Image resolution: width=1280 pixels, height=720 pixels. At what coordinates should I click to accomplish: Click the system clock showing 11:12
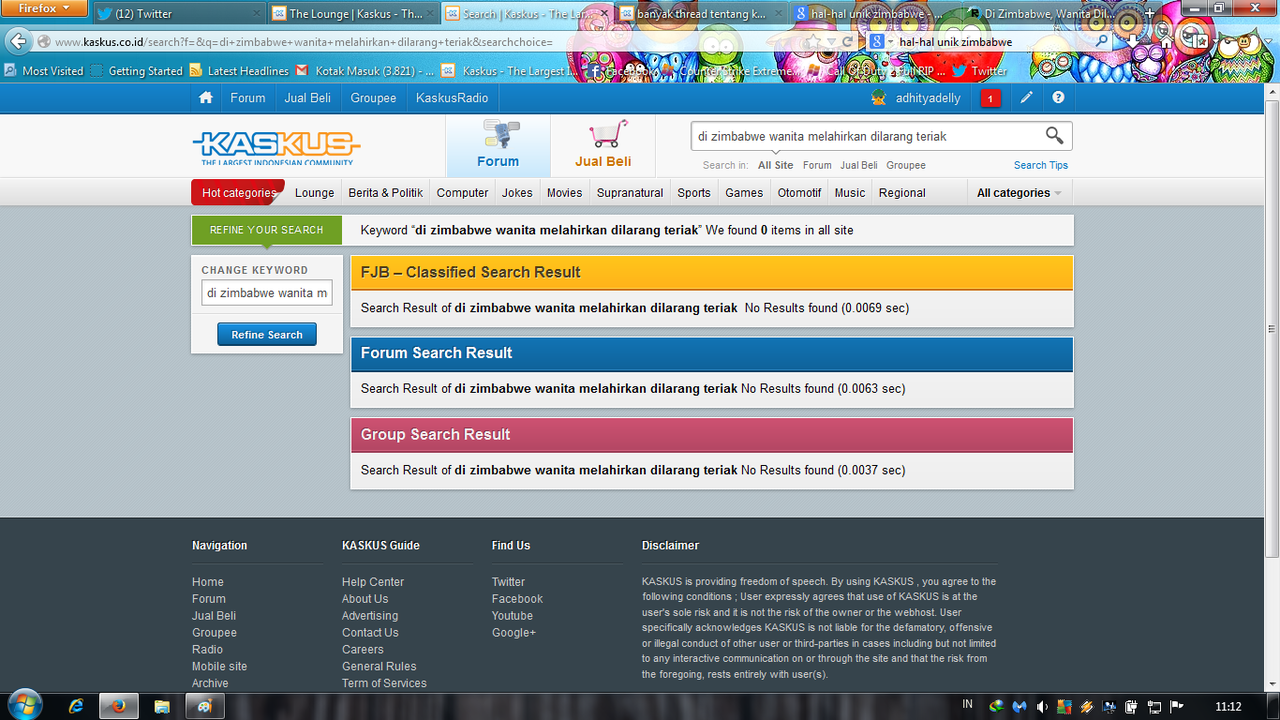click(1228, 706)
